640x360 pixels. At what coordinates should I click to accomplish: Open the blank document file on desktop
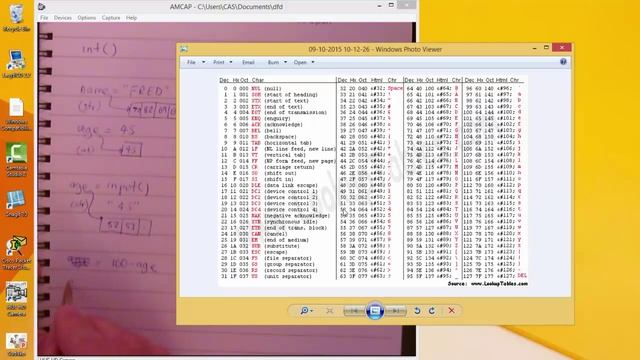[16, 114]
